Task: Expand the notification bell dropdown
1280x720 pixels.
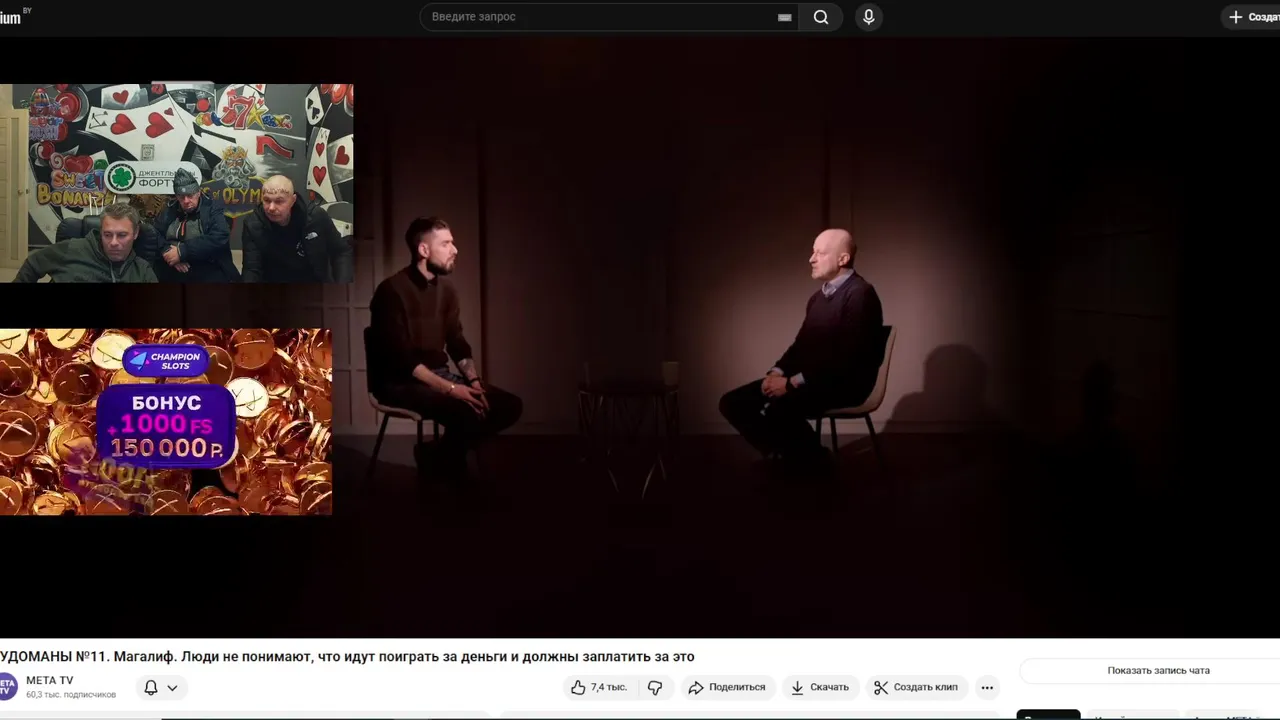Action: click(161, 688)
